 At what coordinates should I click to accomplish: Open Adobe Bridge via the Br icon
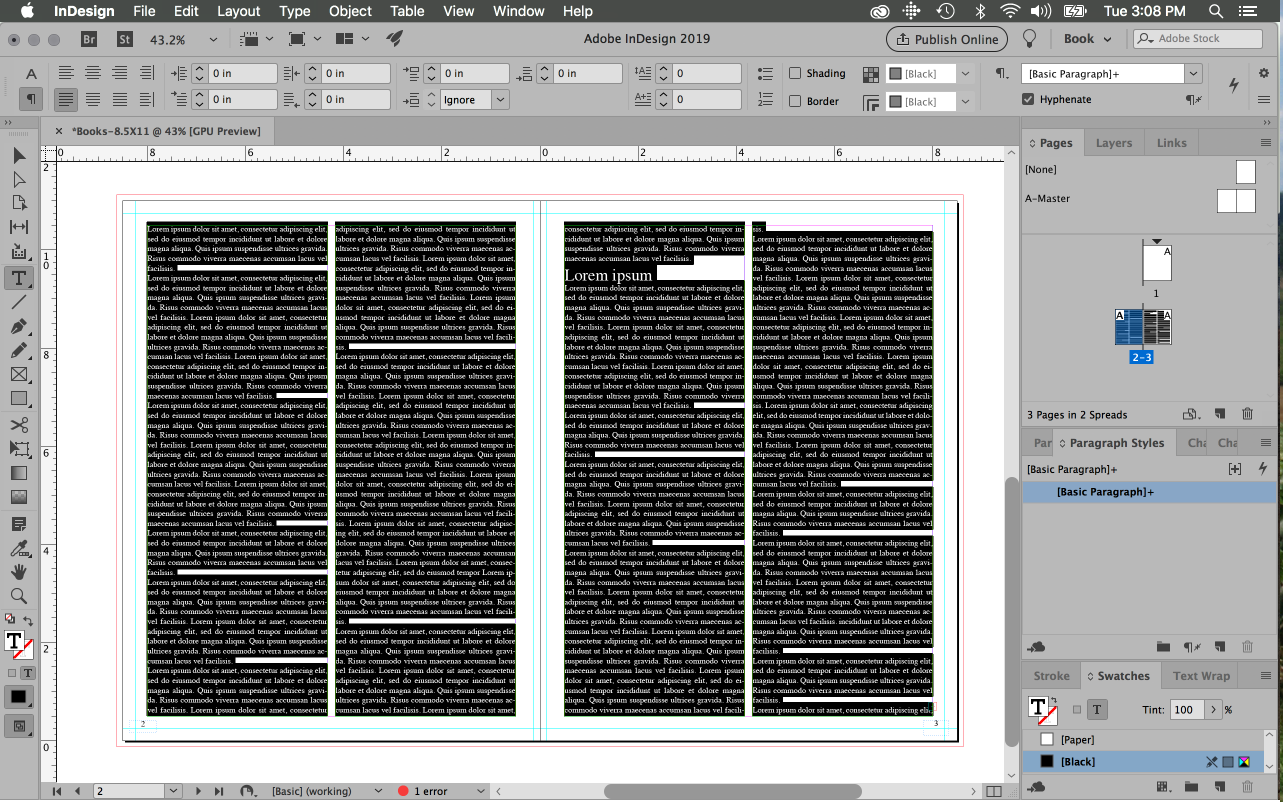pos(89,39)
